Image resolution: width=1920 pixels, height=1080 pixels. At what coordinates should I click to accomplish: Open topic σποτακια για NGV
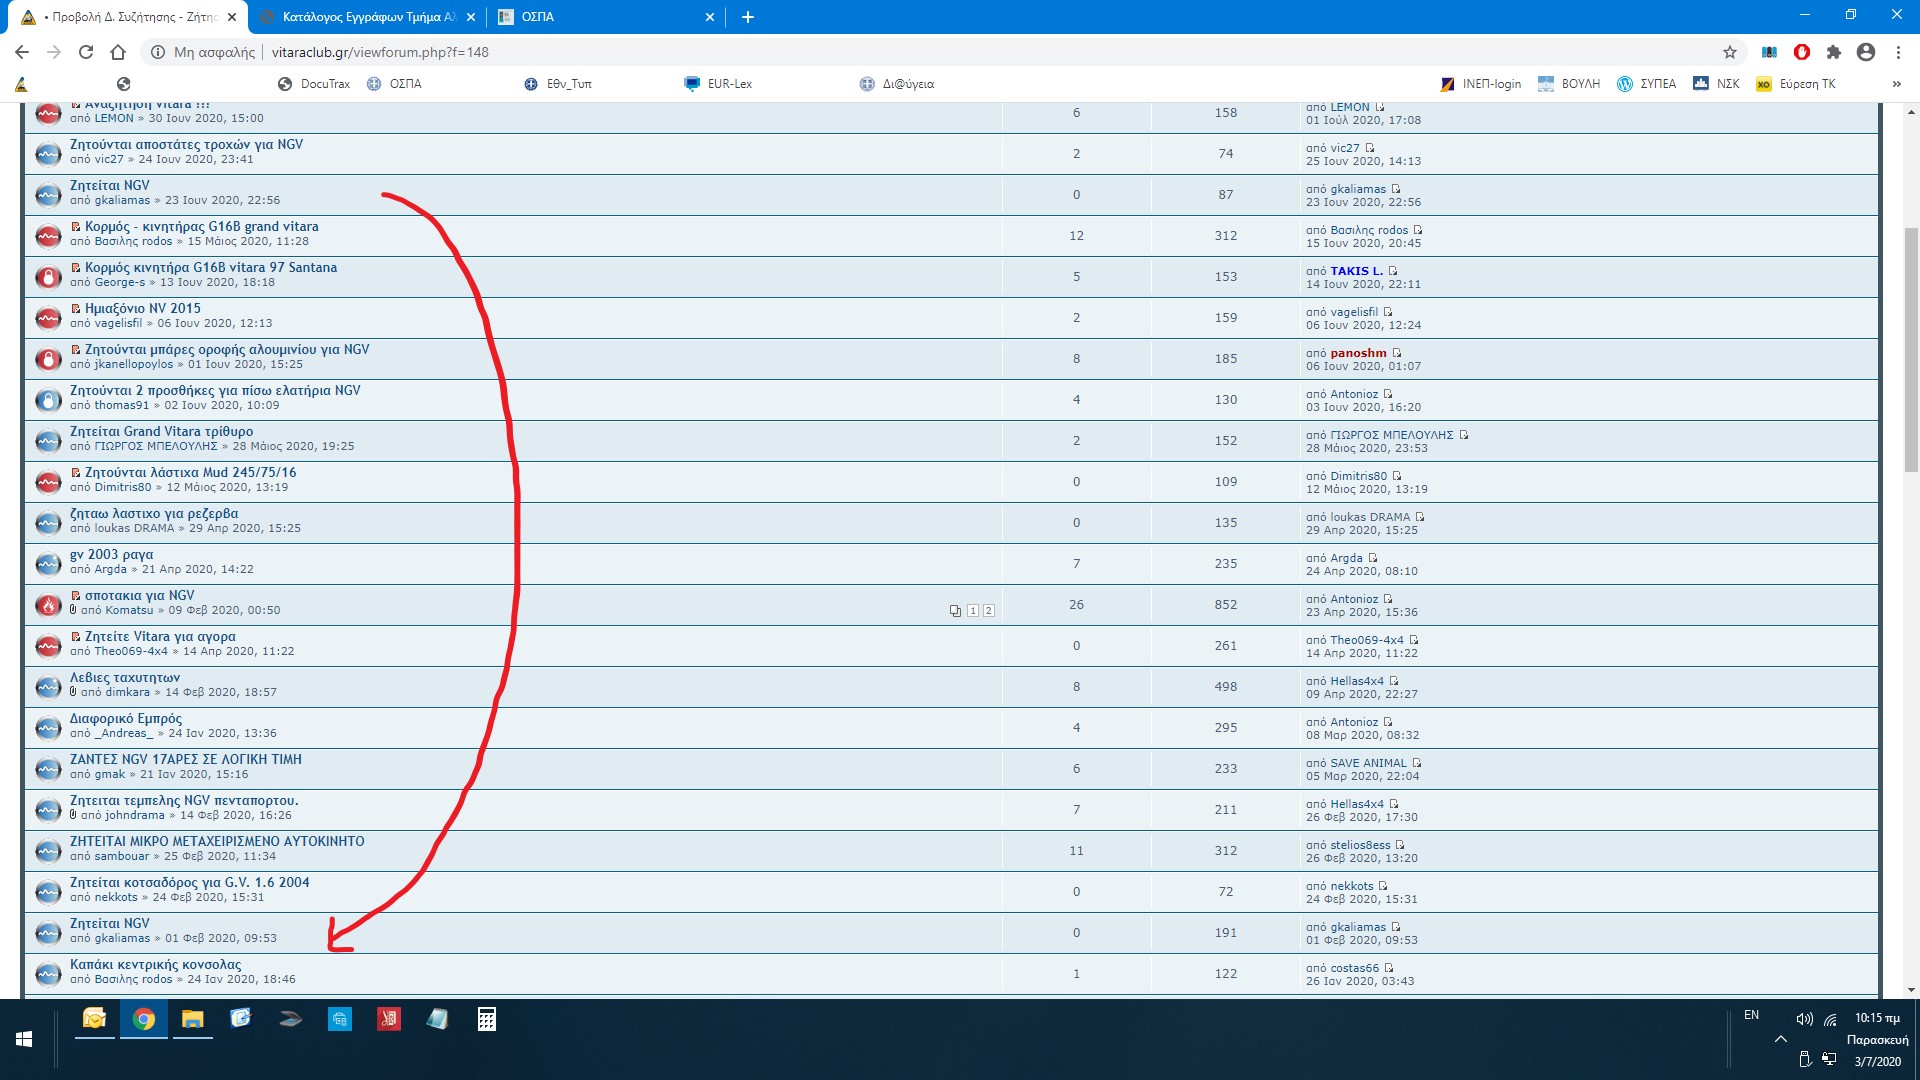[x=139, y=595]
